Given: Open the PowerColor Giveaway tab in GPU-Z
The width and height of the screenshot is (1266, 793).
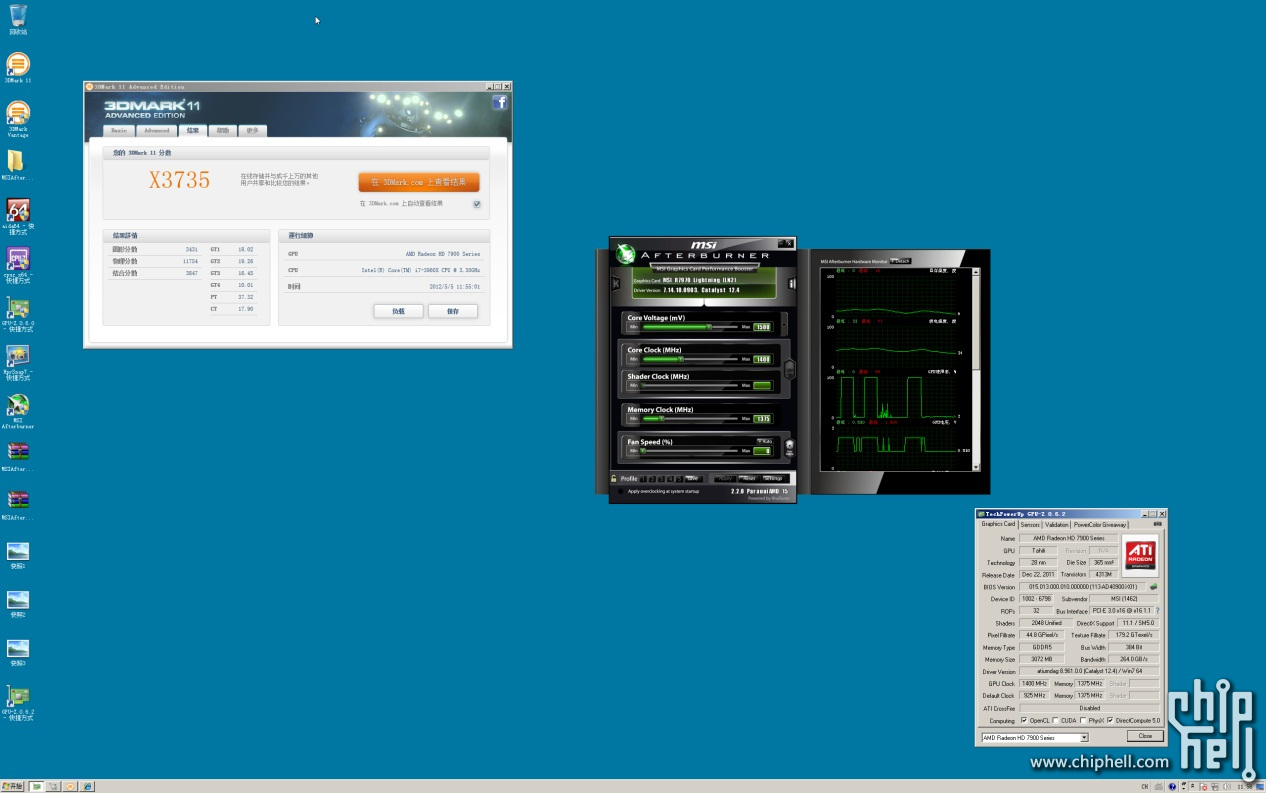Looking at the screenshot, I should (1101, 524).
